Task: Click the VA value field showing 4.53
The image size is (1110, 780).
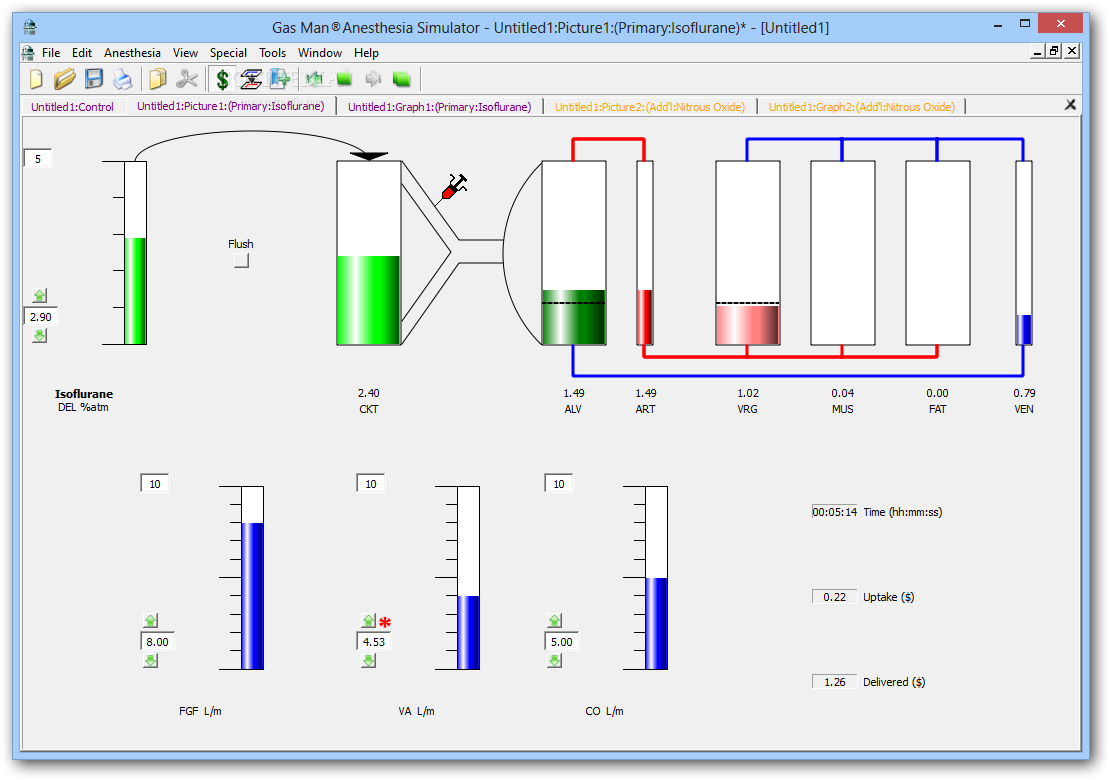Action: pyautogui.click(x=374, y=642)
